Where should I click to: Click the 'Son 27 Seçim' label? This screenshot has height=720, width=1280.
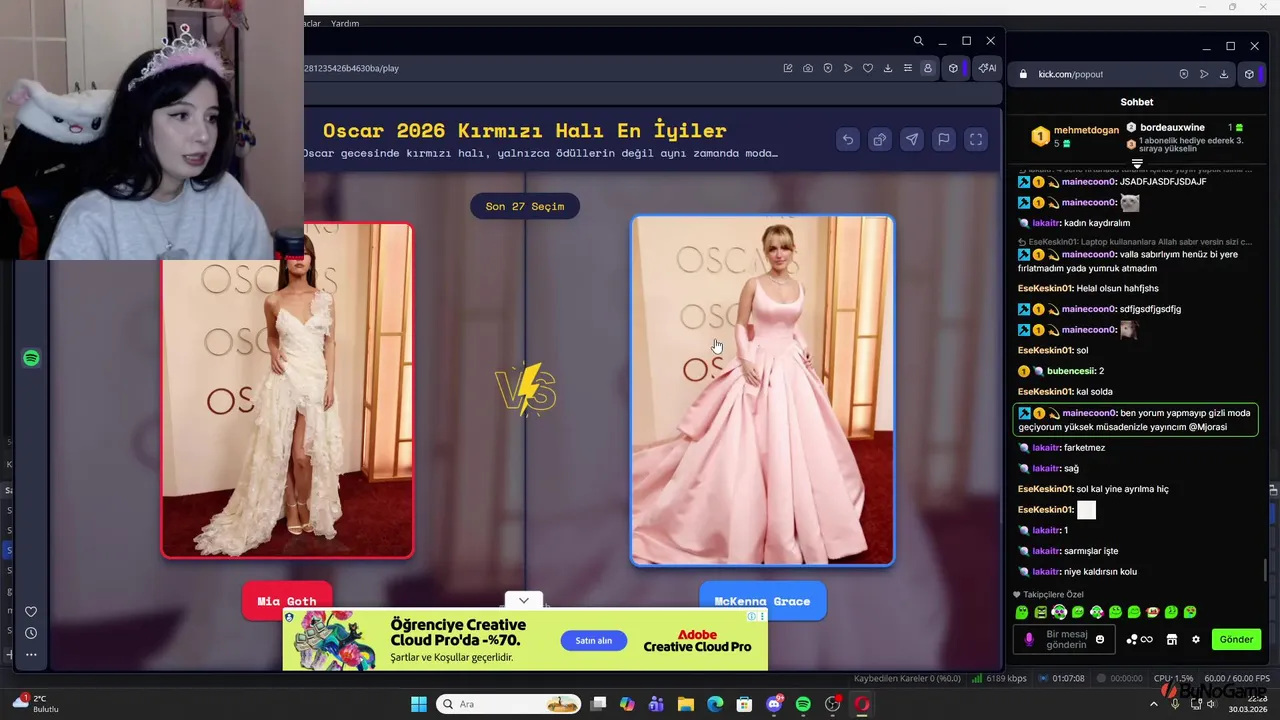[525, 206]
